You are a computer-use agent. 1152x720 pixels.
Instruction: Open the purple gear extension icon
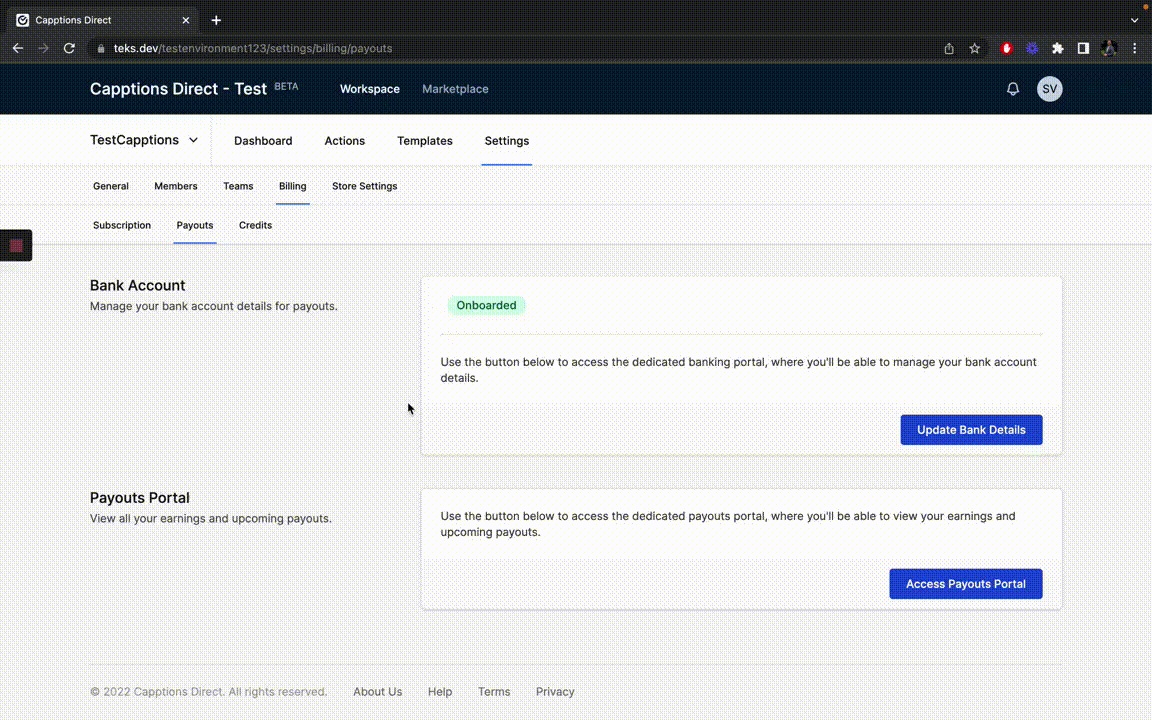(x=1032, y=48)
